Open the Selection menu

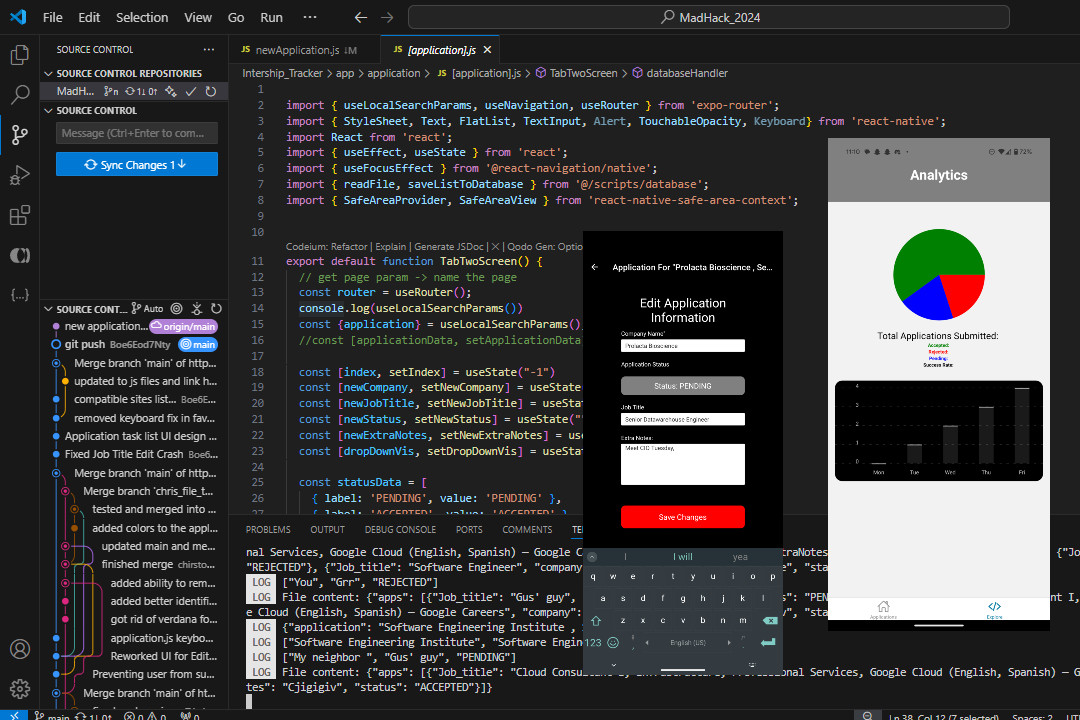(x=142, y=17)
